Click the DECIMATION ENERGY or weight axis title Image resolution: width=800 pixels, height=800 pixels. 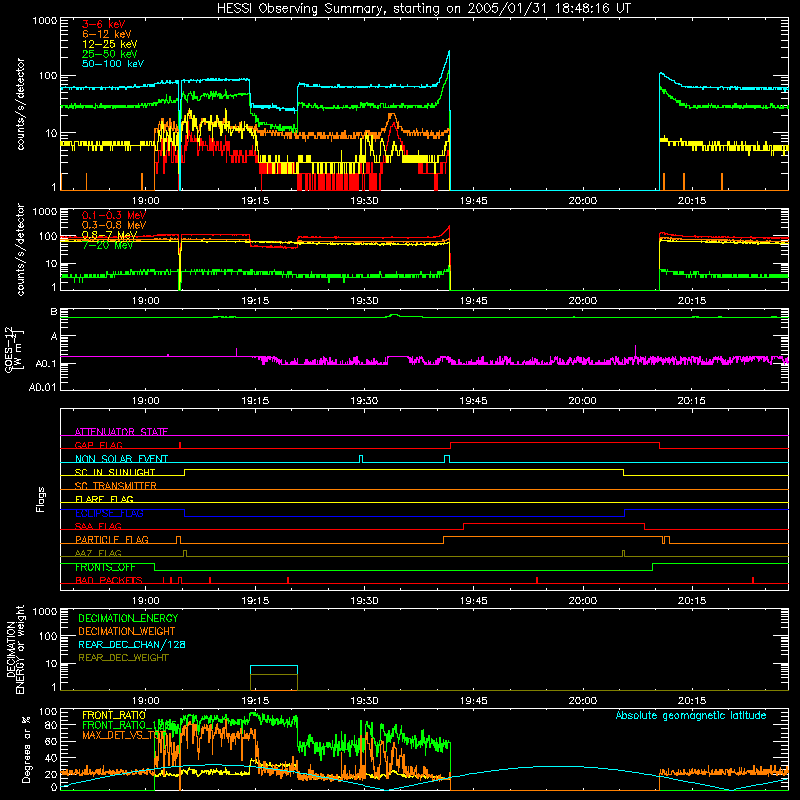pos(15,649)
